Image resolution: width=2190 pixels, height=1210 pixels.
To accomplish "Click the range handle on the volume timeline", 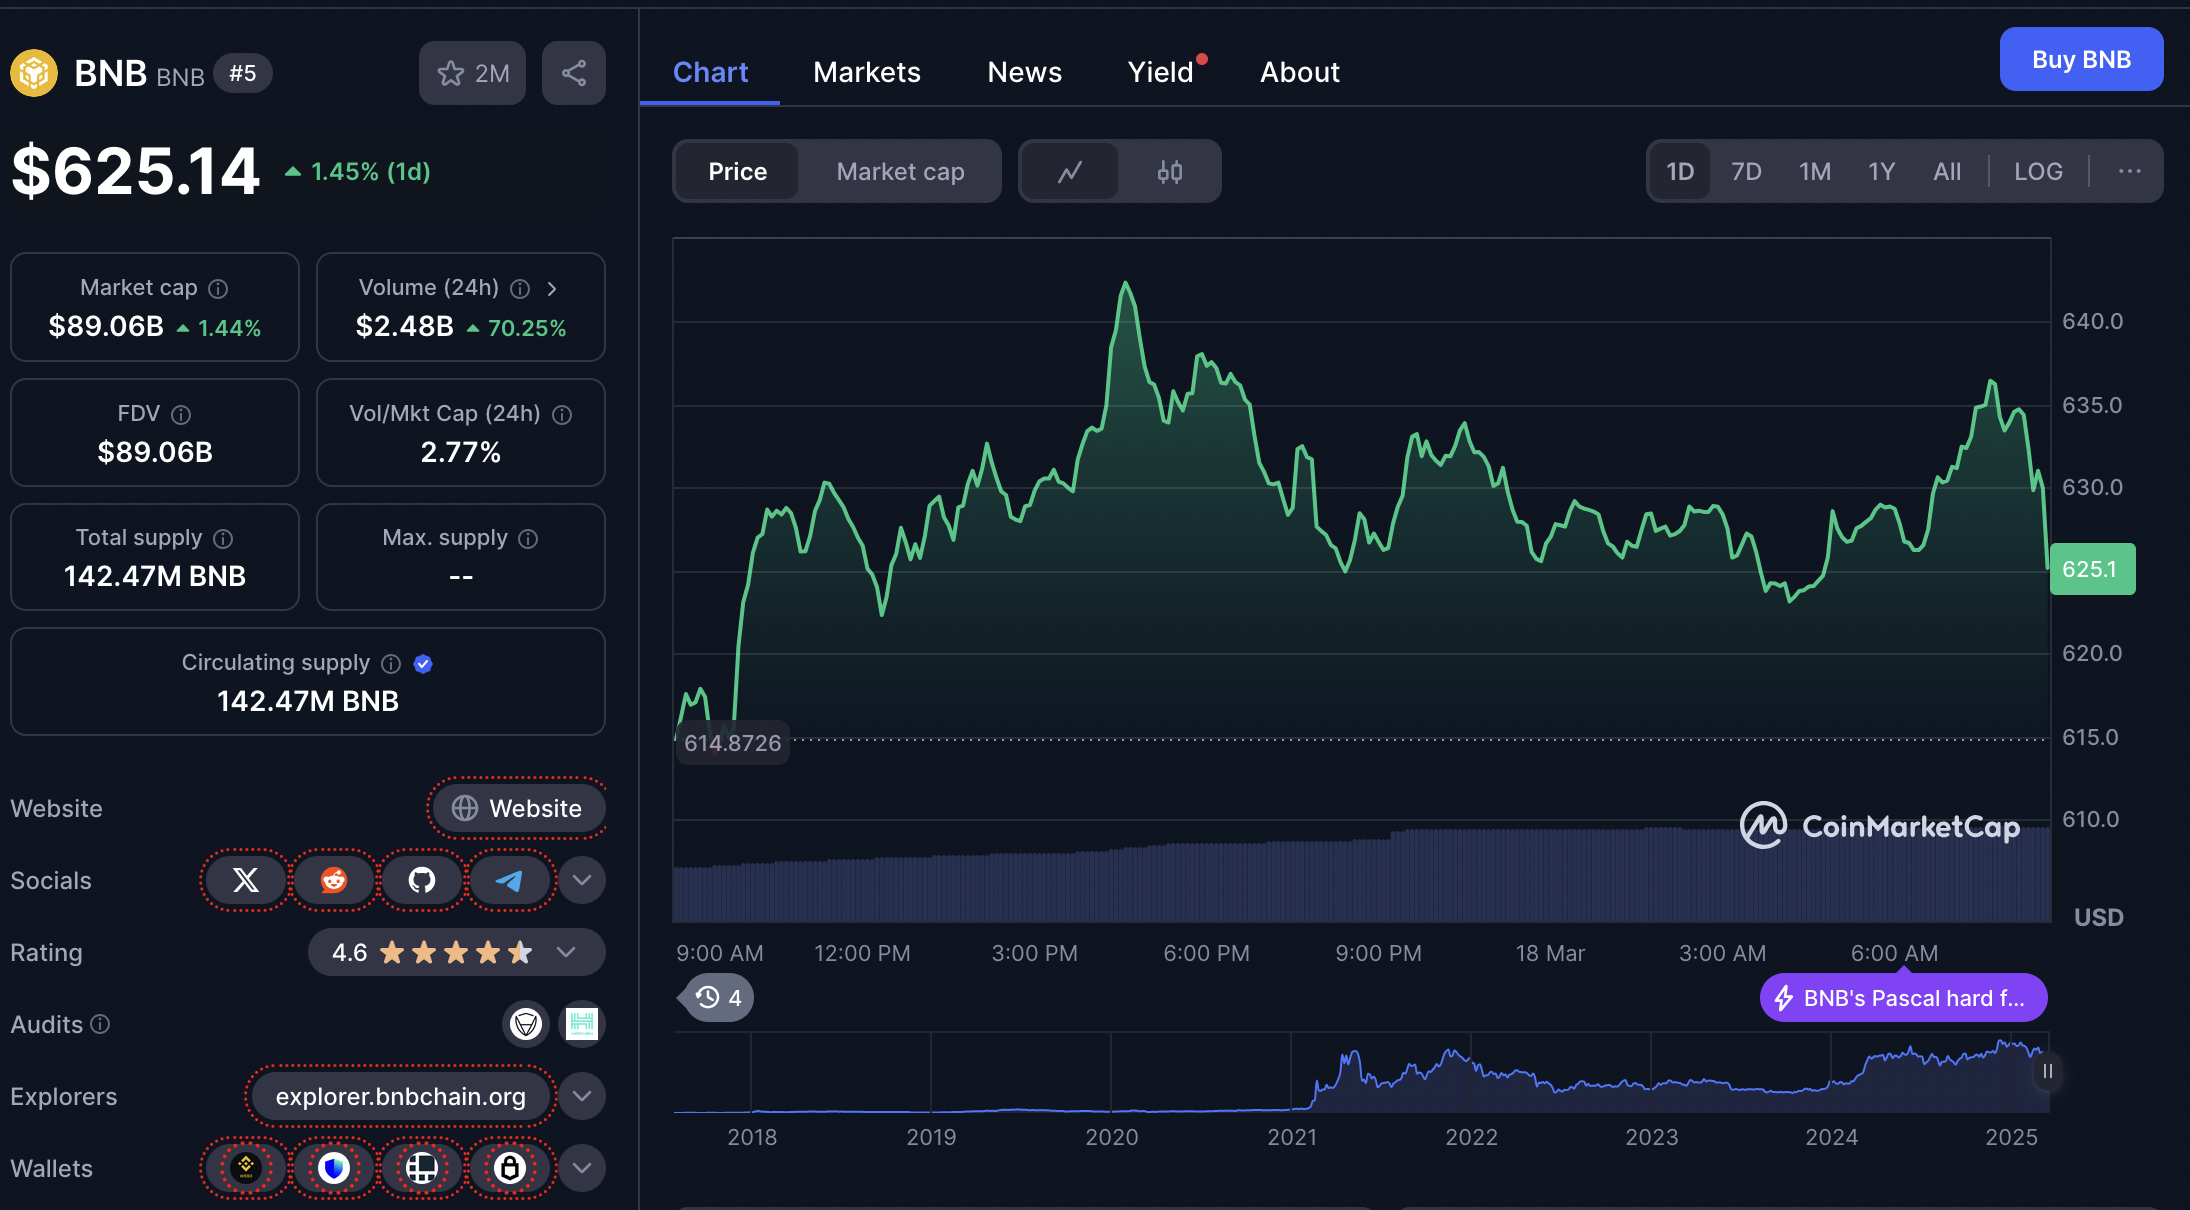I will pyautogui.click(x=2047, y=1071).
